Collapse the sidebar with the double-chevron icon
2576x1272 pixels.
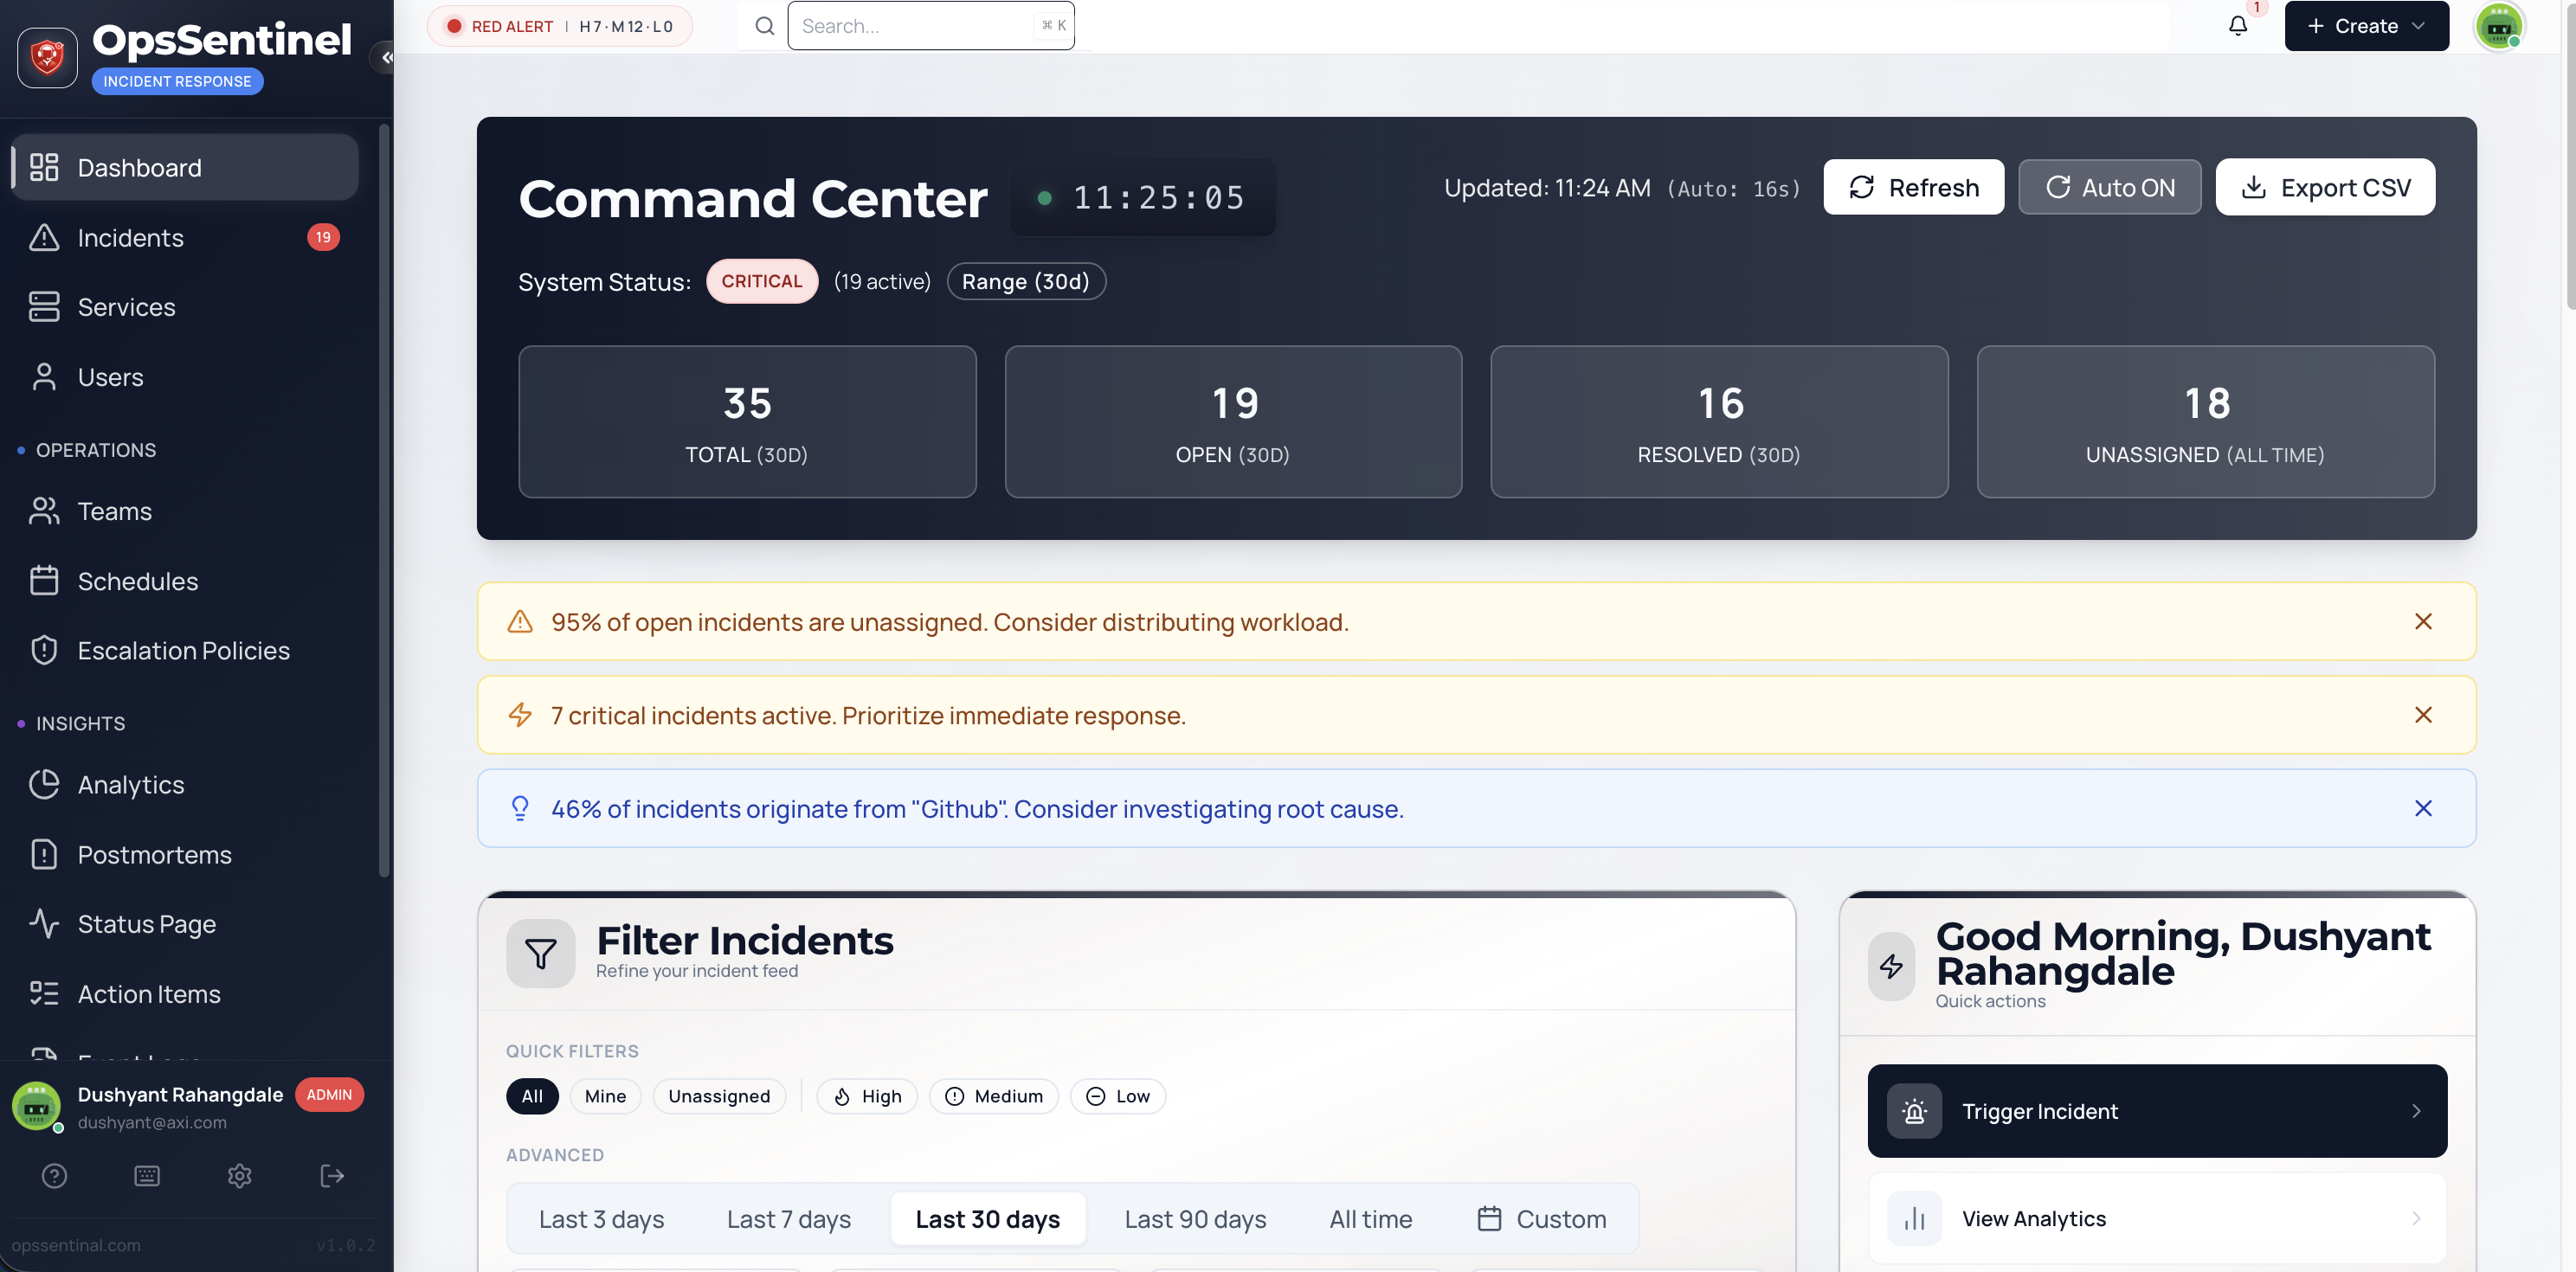click(386, 57)
